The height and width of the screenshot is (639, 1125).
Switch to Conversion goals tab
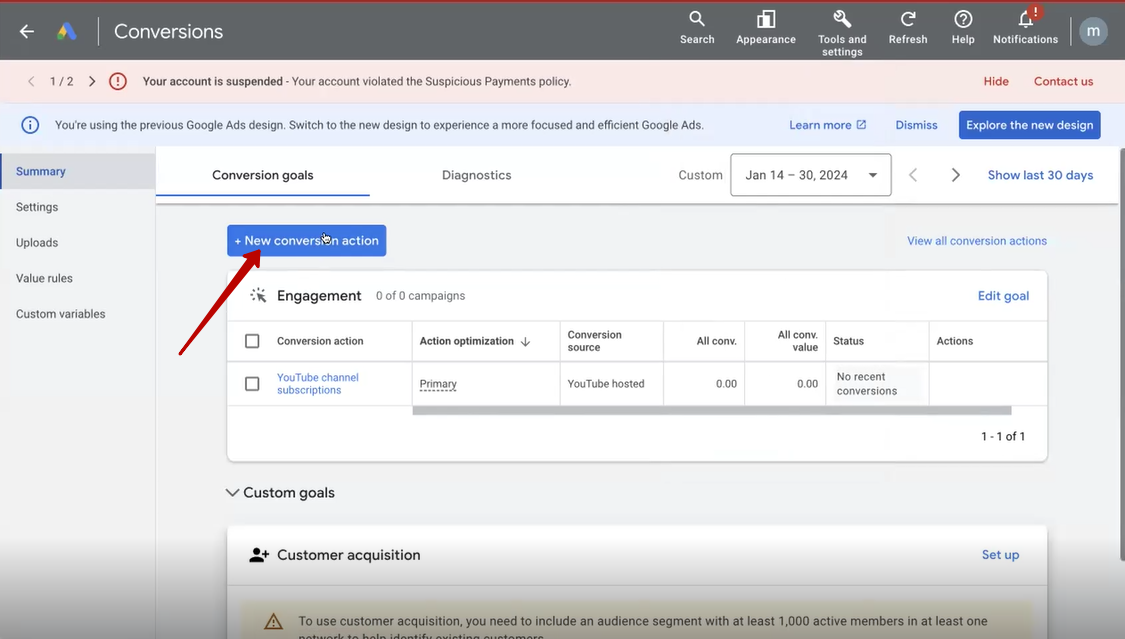(x=263, y=175)
